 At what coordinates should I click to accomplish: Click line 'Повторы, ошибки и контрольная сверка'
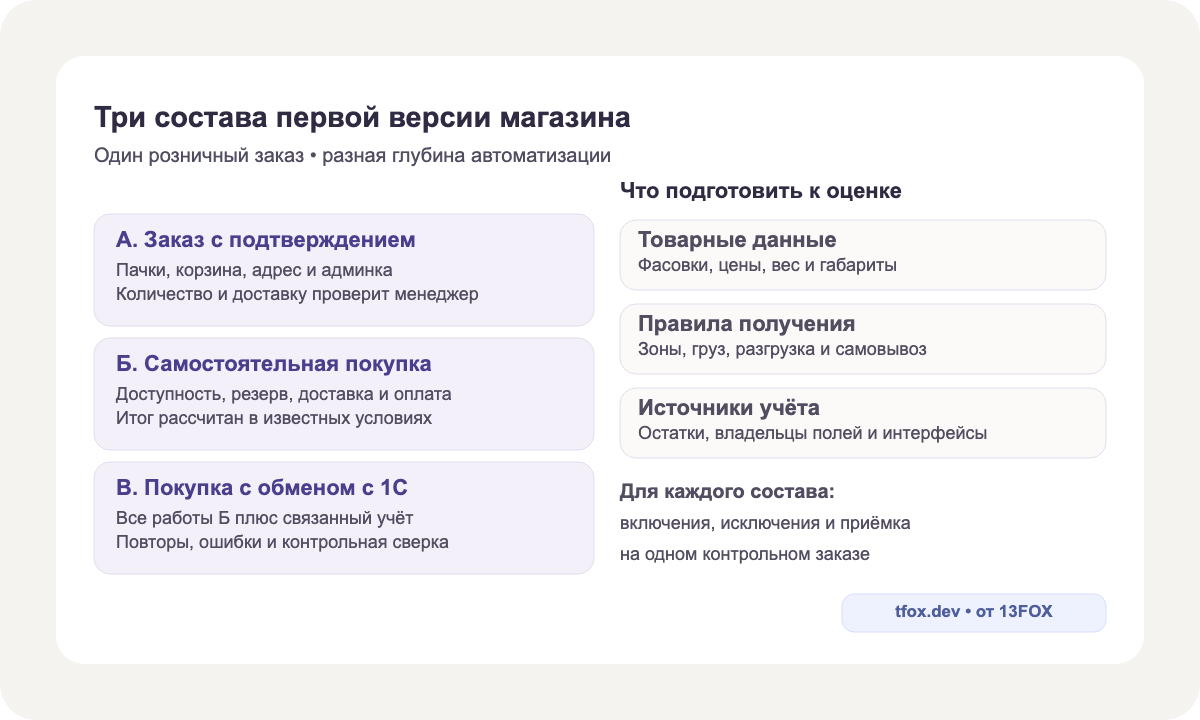(x=282, y=542)
